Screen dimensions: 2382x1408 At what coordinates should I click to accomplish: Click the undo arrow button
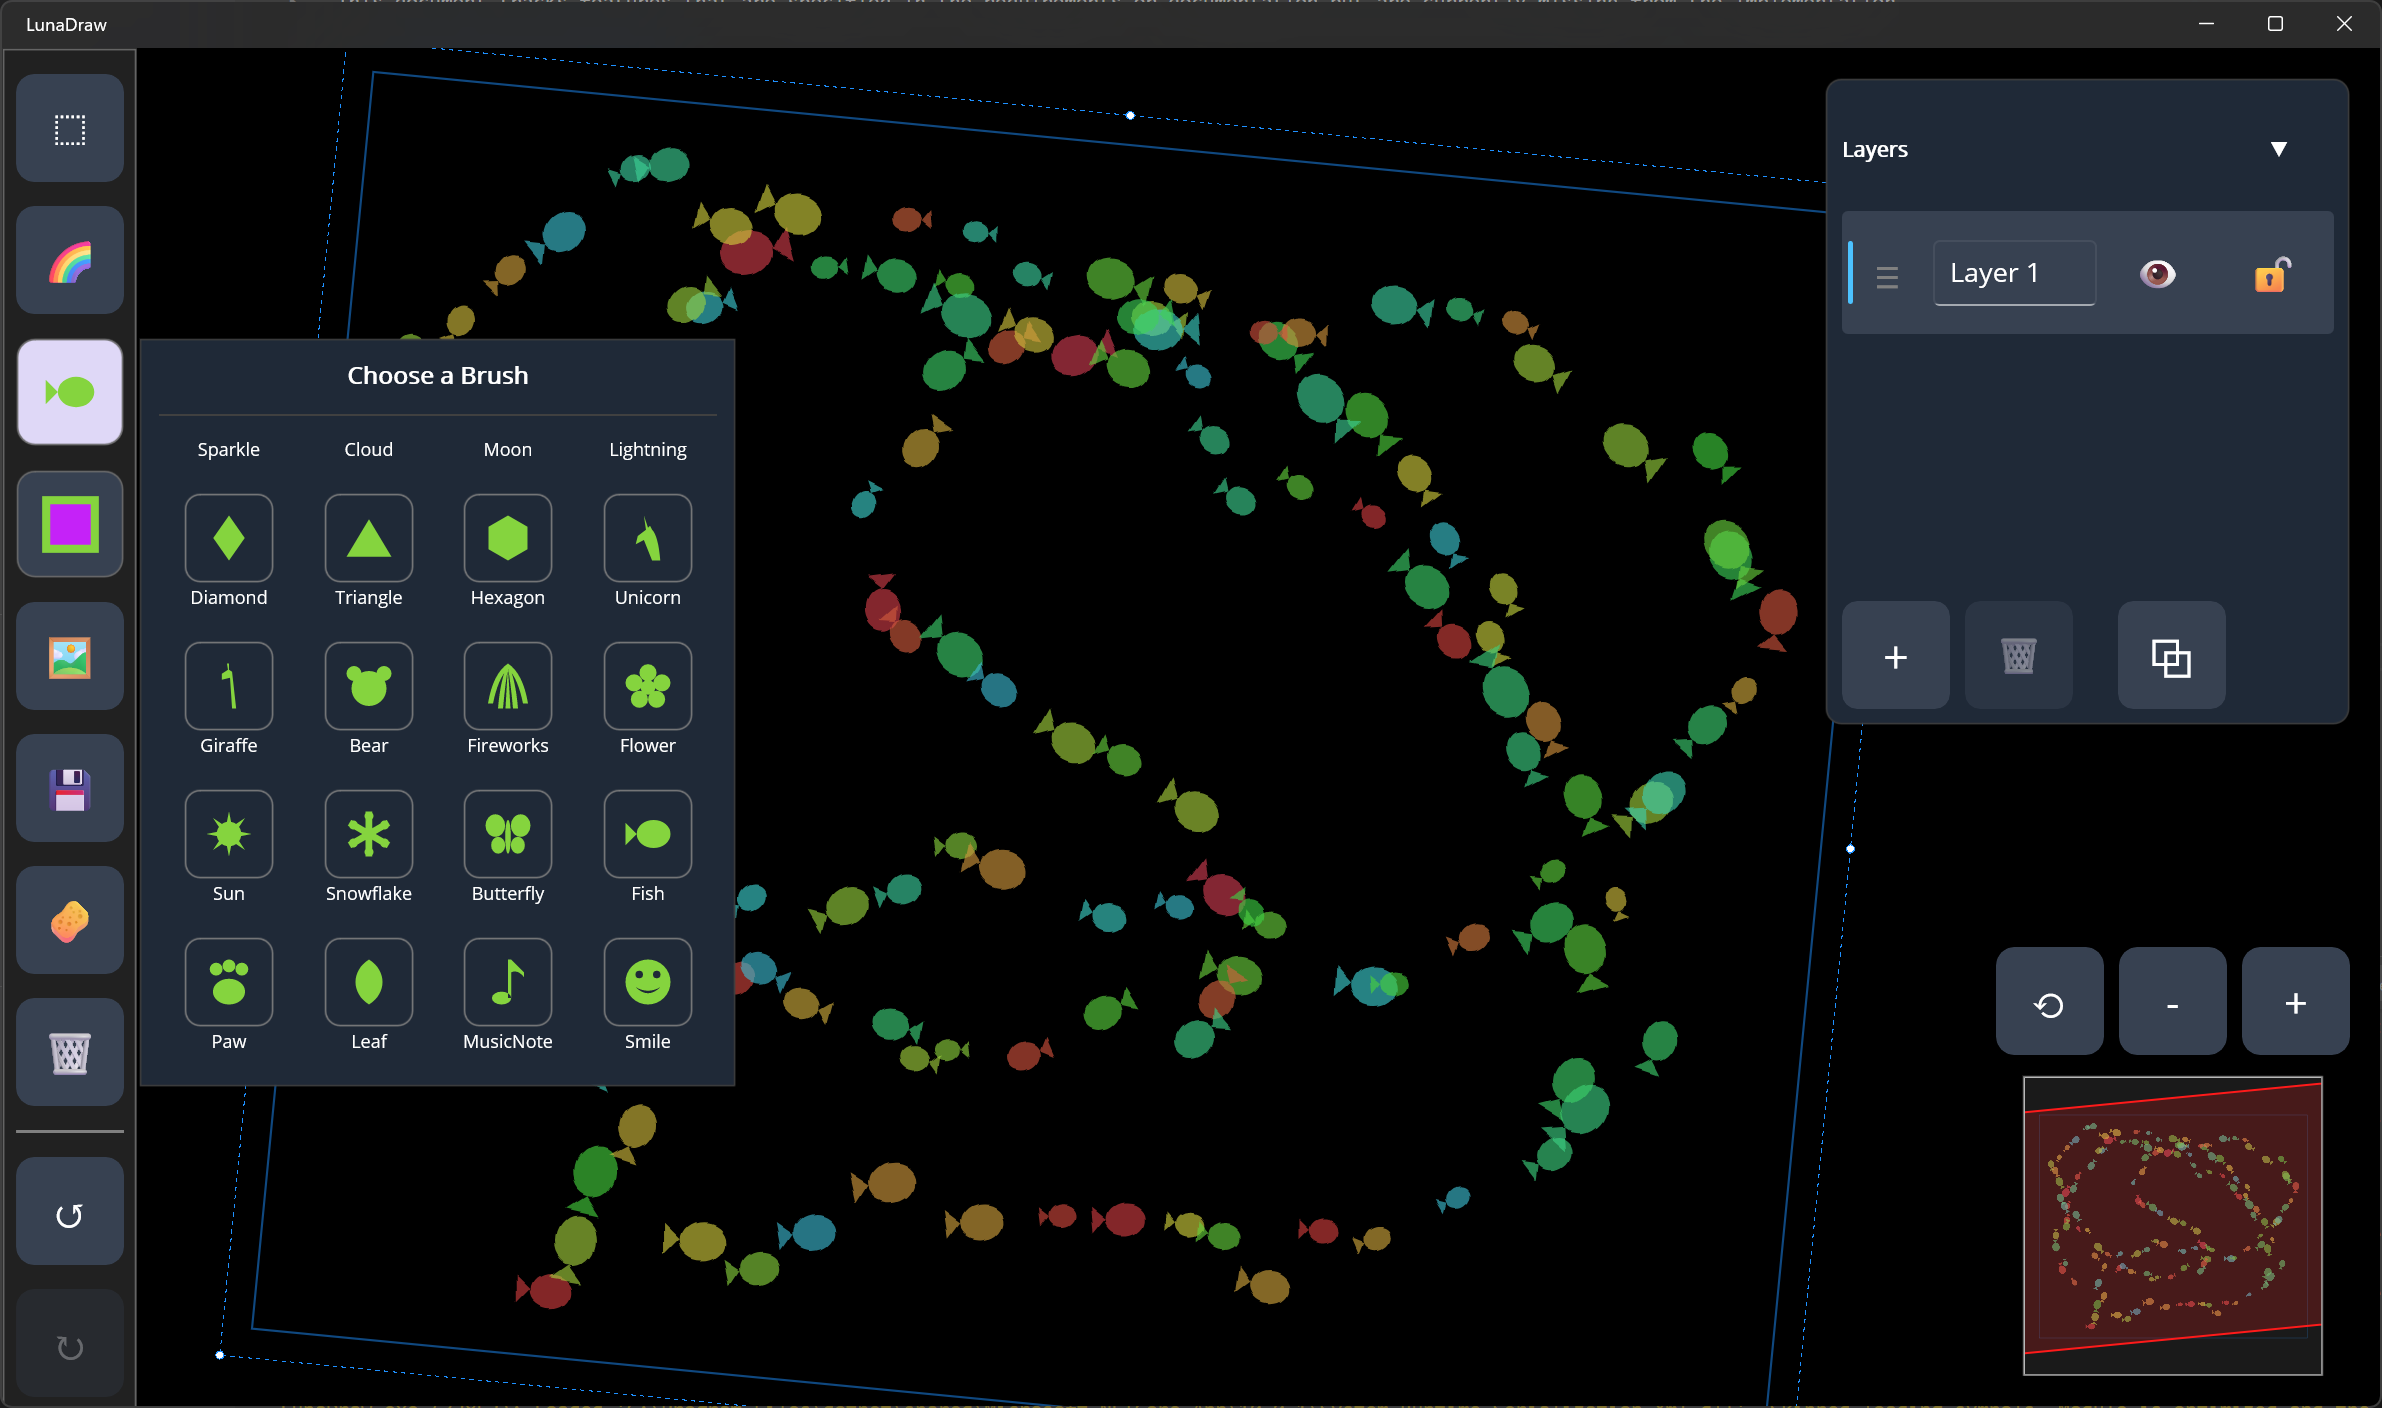coord(70,1215)
